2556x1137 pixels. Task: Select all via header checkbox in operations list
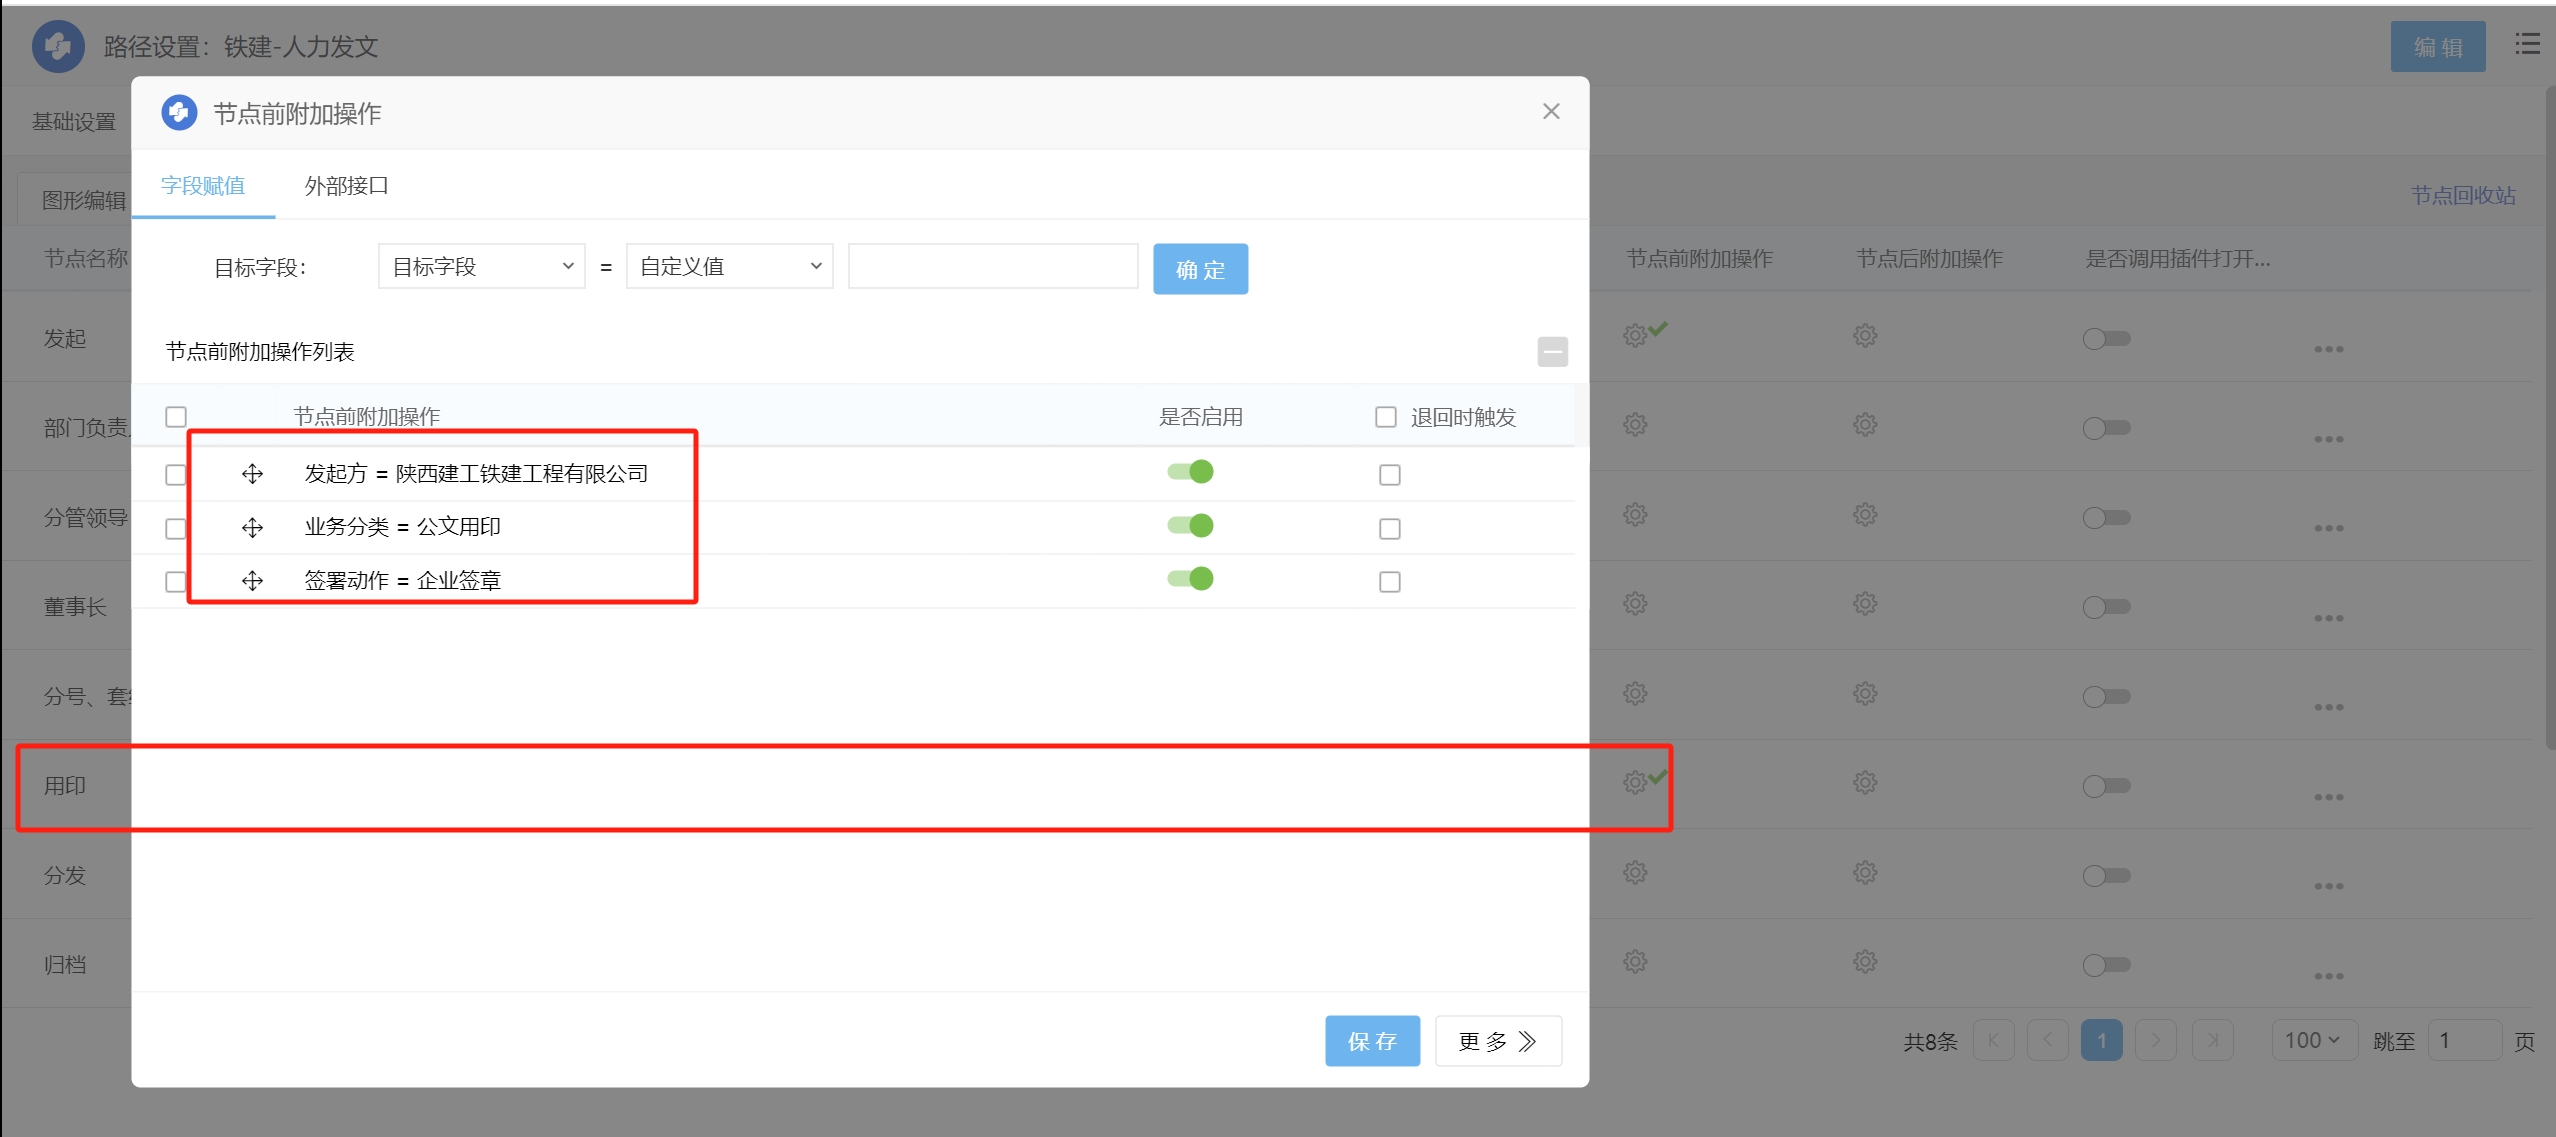pyautogui.click(x=176, y=417)
